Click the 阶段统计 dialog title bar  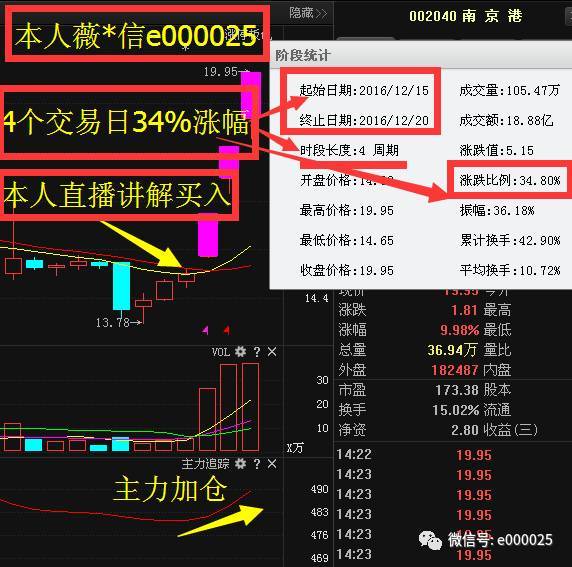[x=421, y=55]
